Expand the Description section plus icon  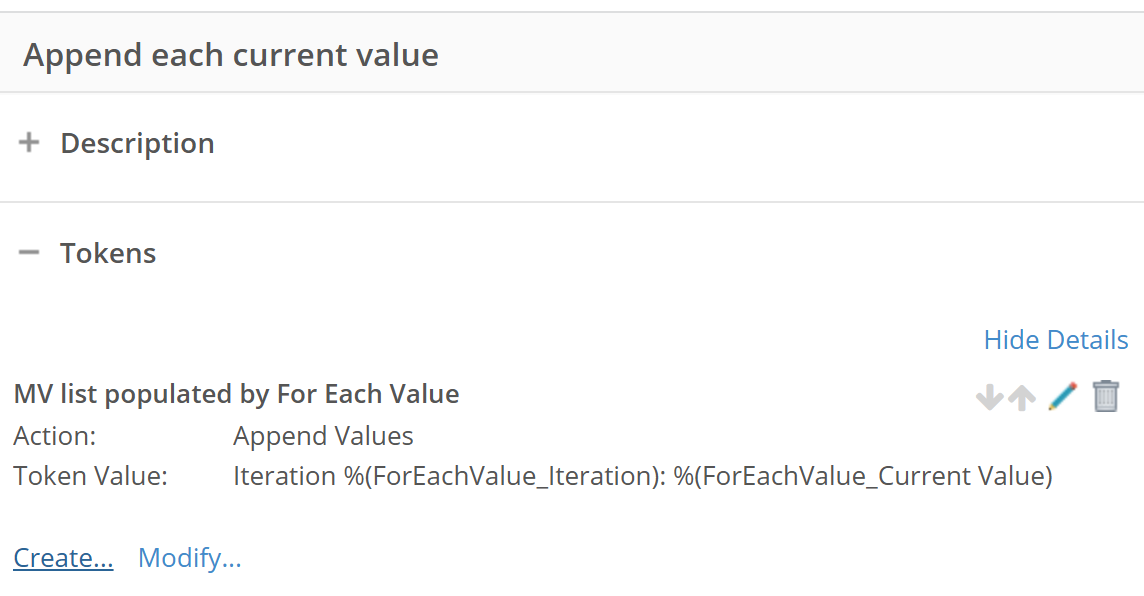29,142
